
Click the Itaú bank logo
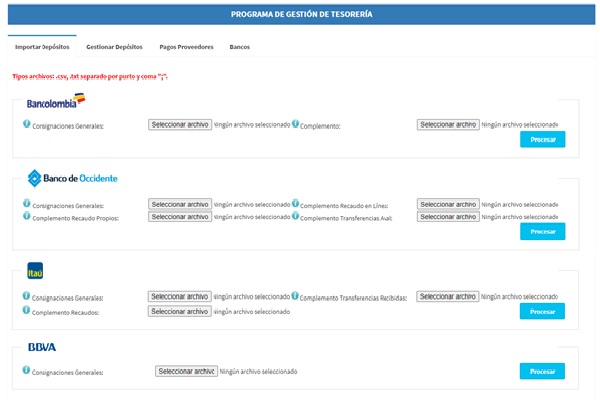tap(35, 271)
